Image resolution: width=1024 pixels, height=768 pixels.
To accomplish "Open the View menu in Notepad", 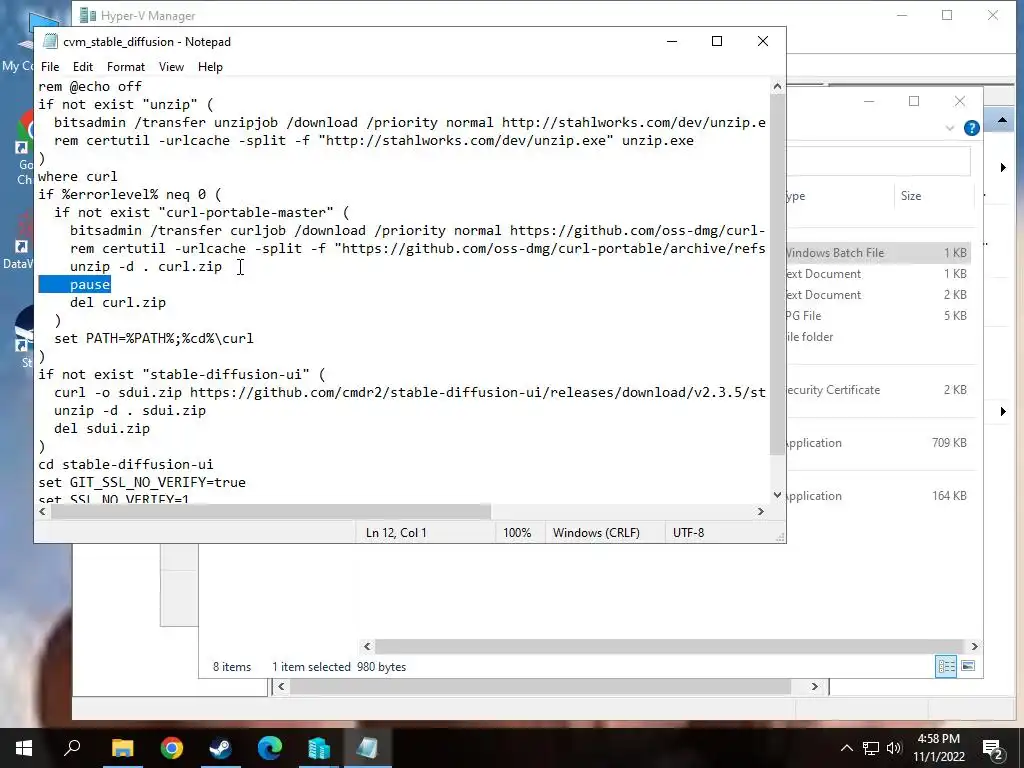I will click(171, 67).
